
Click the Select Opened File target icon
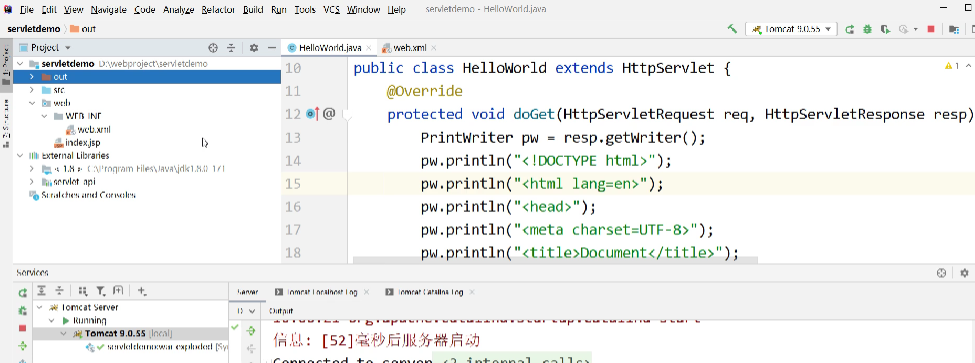click(213, 47)
